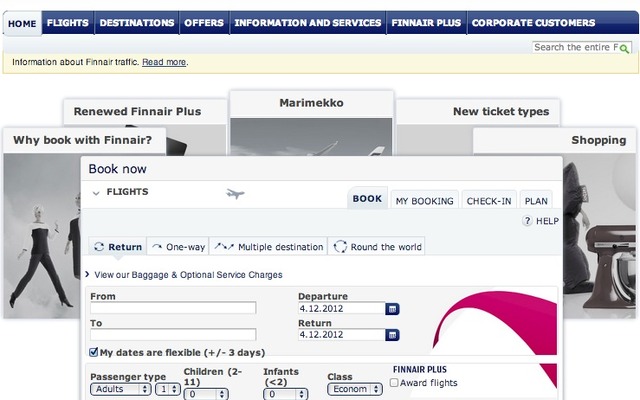Viewport: 640px width, 400px height.
Task: Click the search magnifier icon
Action: 624,49
